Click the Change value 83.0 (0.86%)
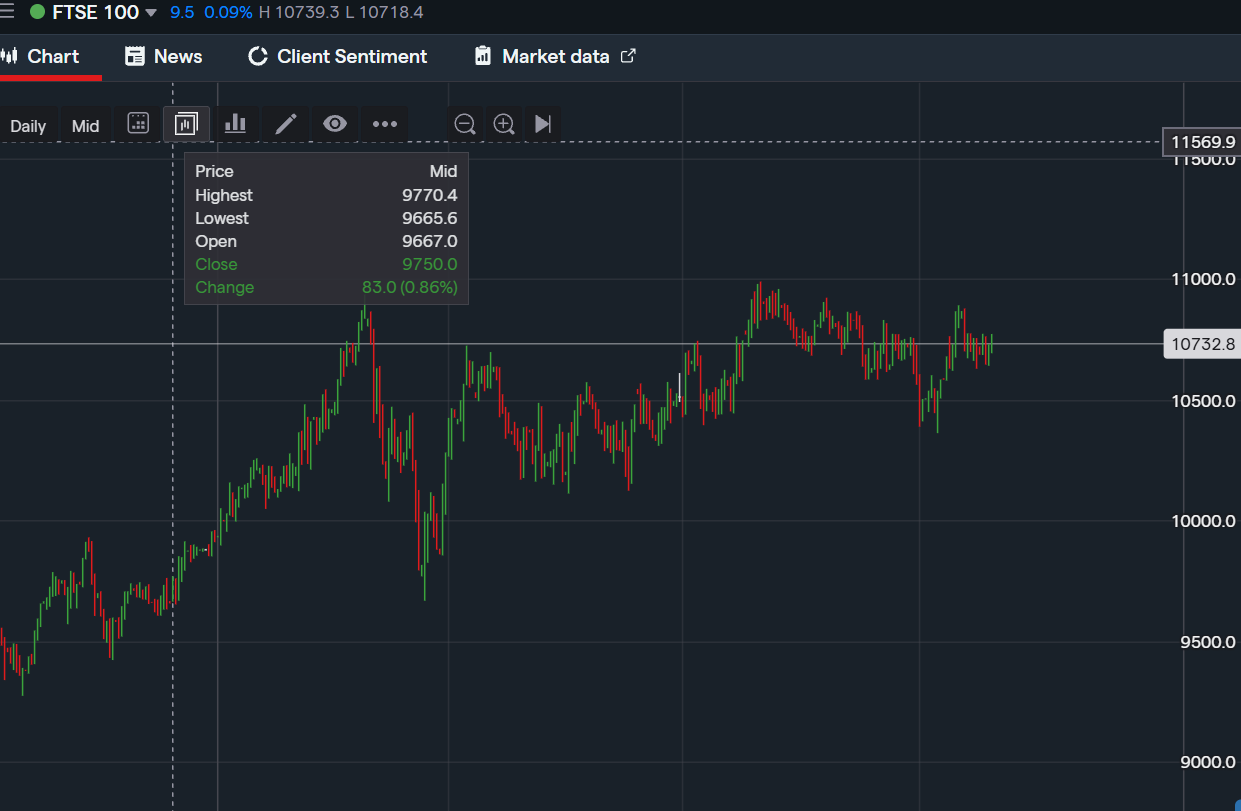Image resolution: width=1241 pixels, height=811 pixels. [410, 287]
